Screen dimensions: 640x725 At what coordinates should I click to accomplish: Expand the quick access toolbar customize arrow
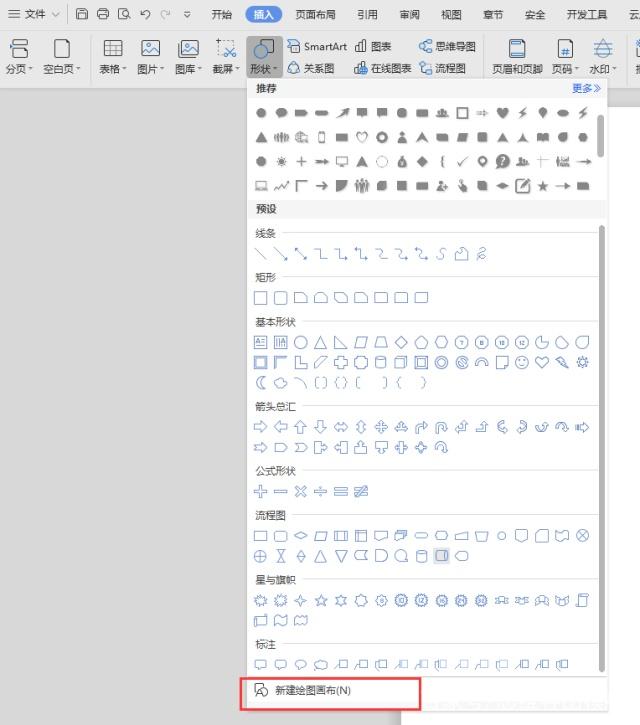(187, 15)
